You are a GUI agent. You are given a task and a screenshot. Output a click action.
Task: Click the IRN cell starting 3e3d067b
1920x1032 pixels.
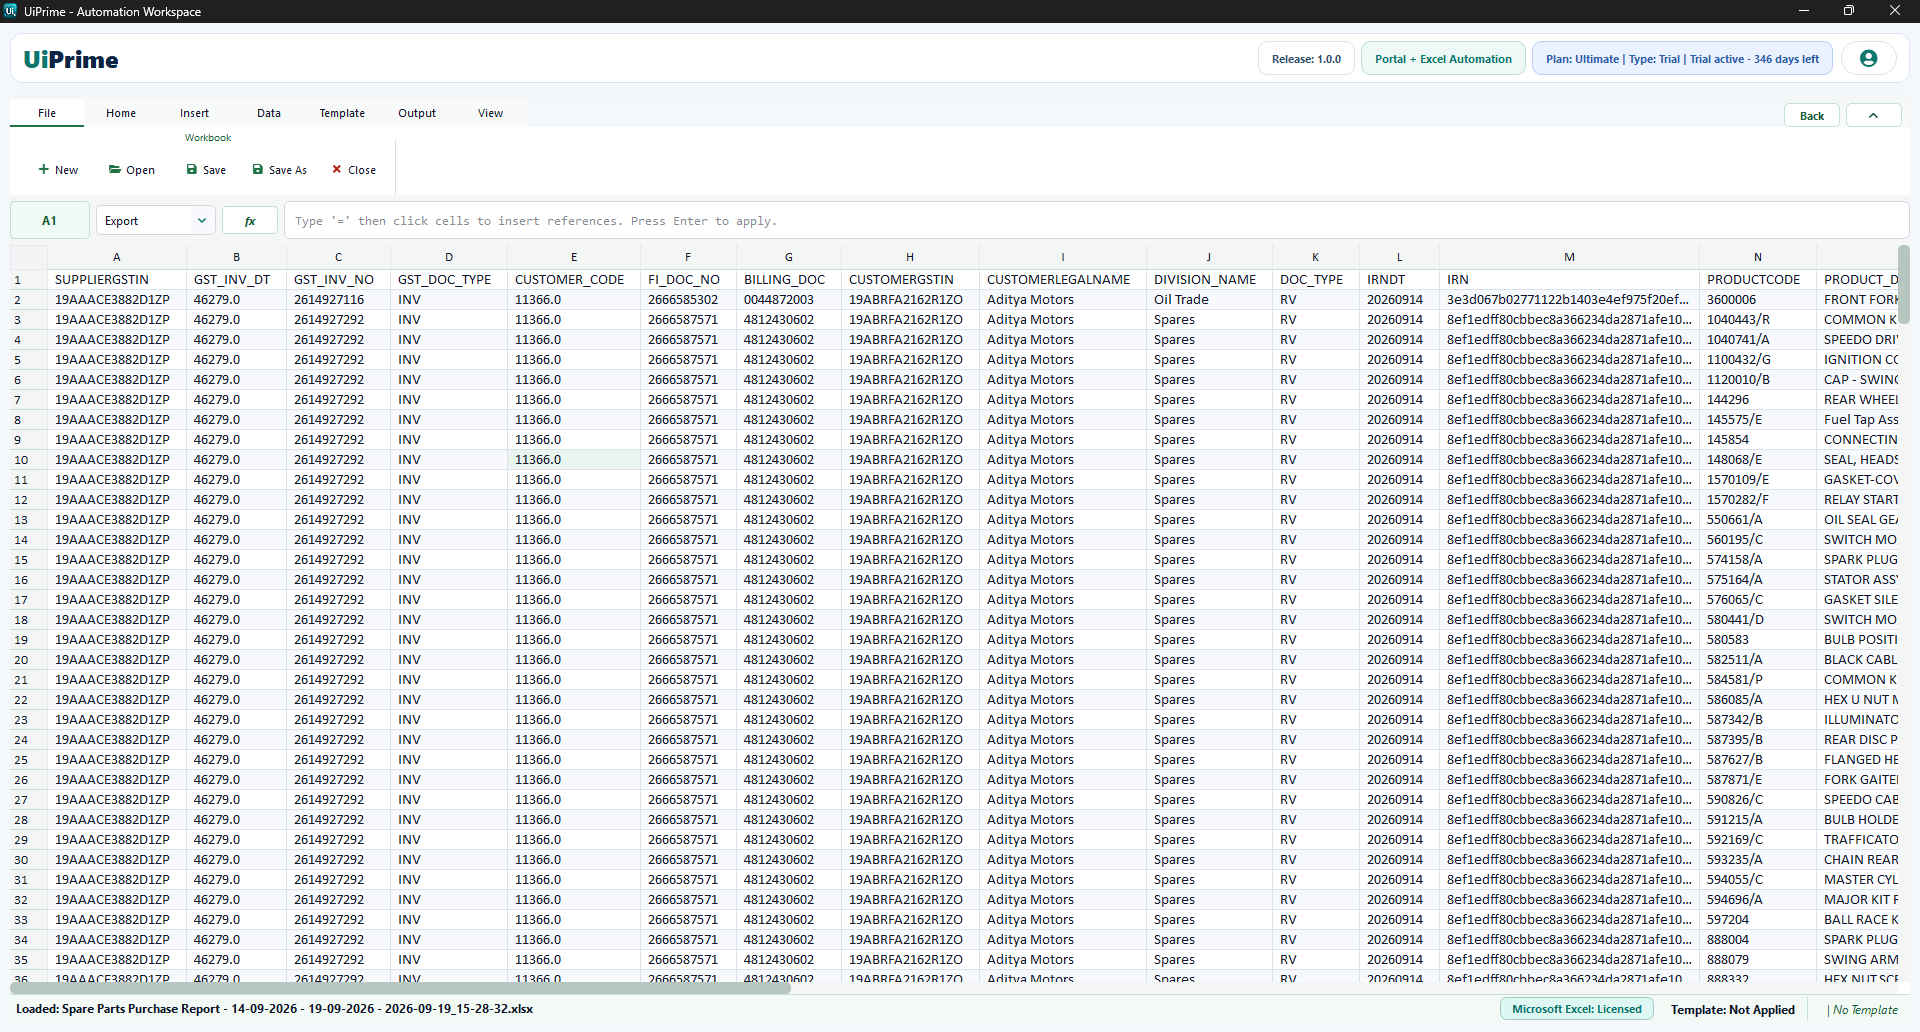click(x=1569, y=300)
